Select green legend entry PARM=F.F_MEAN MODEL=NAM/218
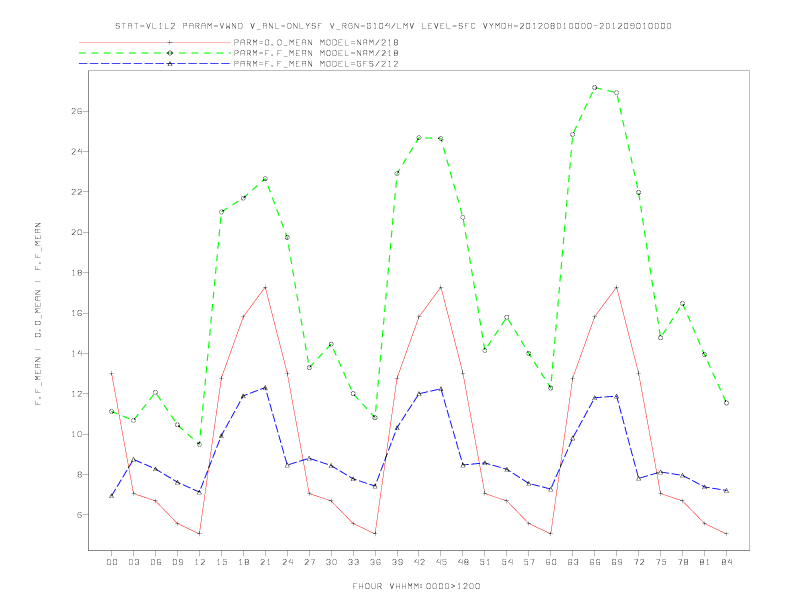 (x=316, y=53)
